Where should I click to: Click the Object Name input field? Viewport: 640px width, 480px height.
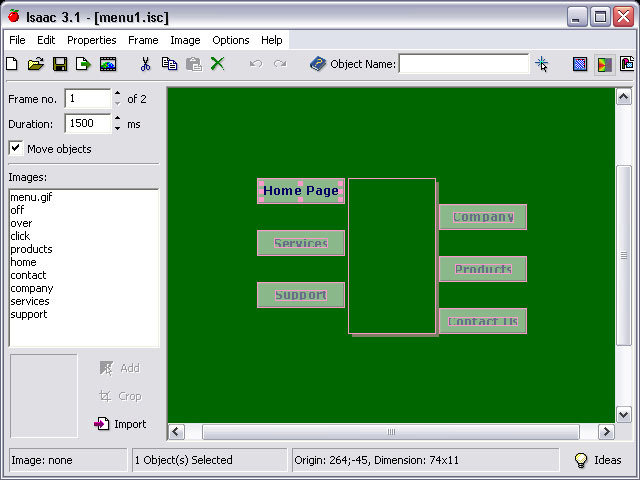(464, 64)
